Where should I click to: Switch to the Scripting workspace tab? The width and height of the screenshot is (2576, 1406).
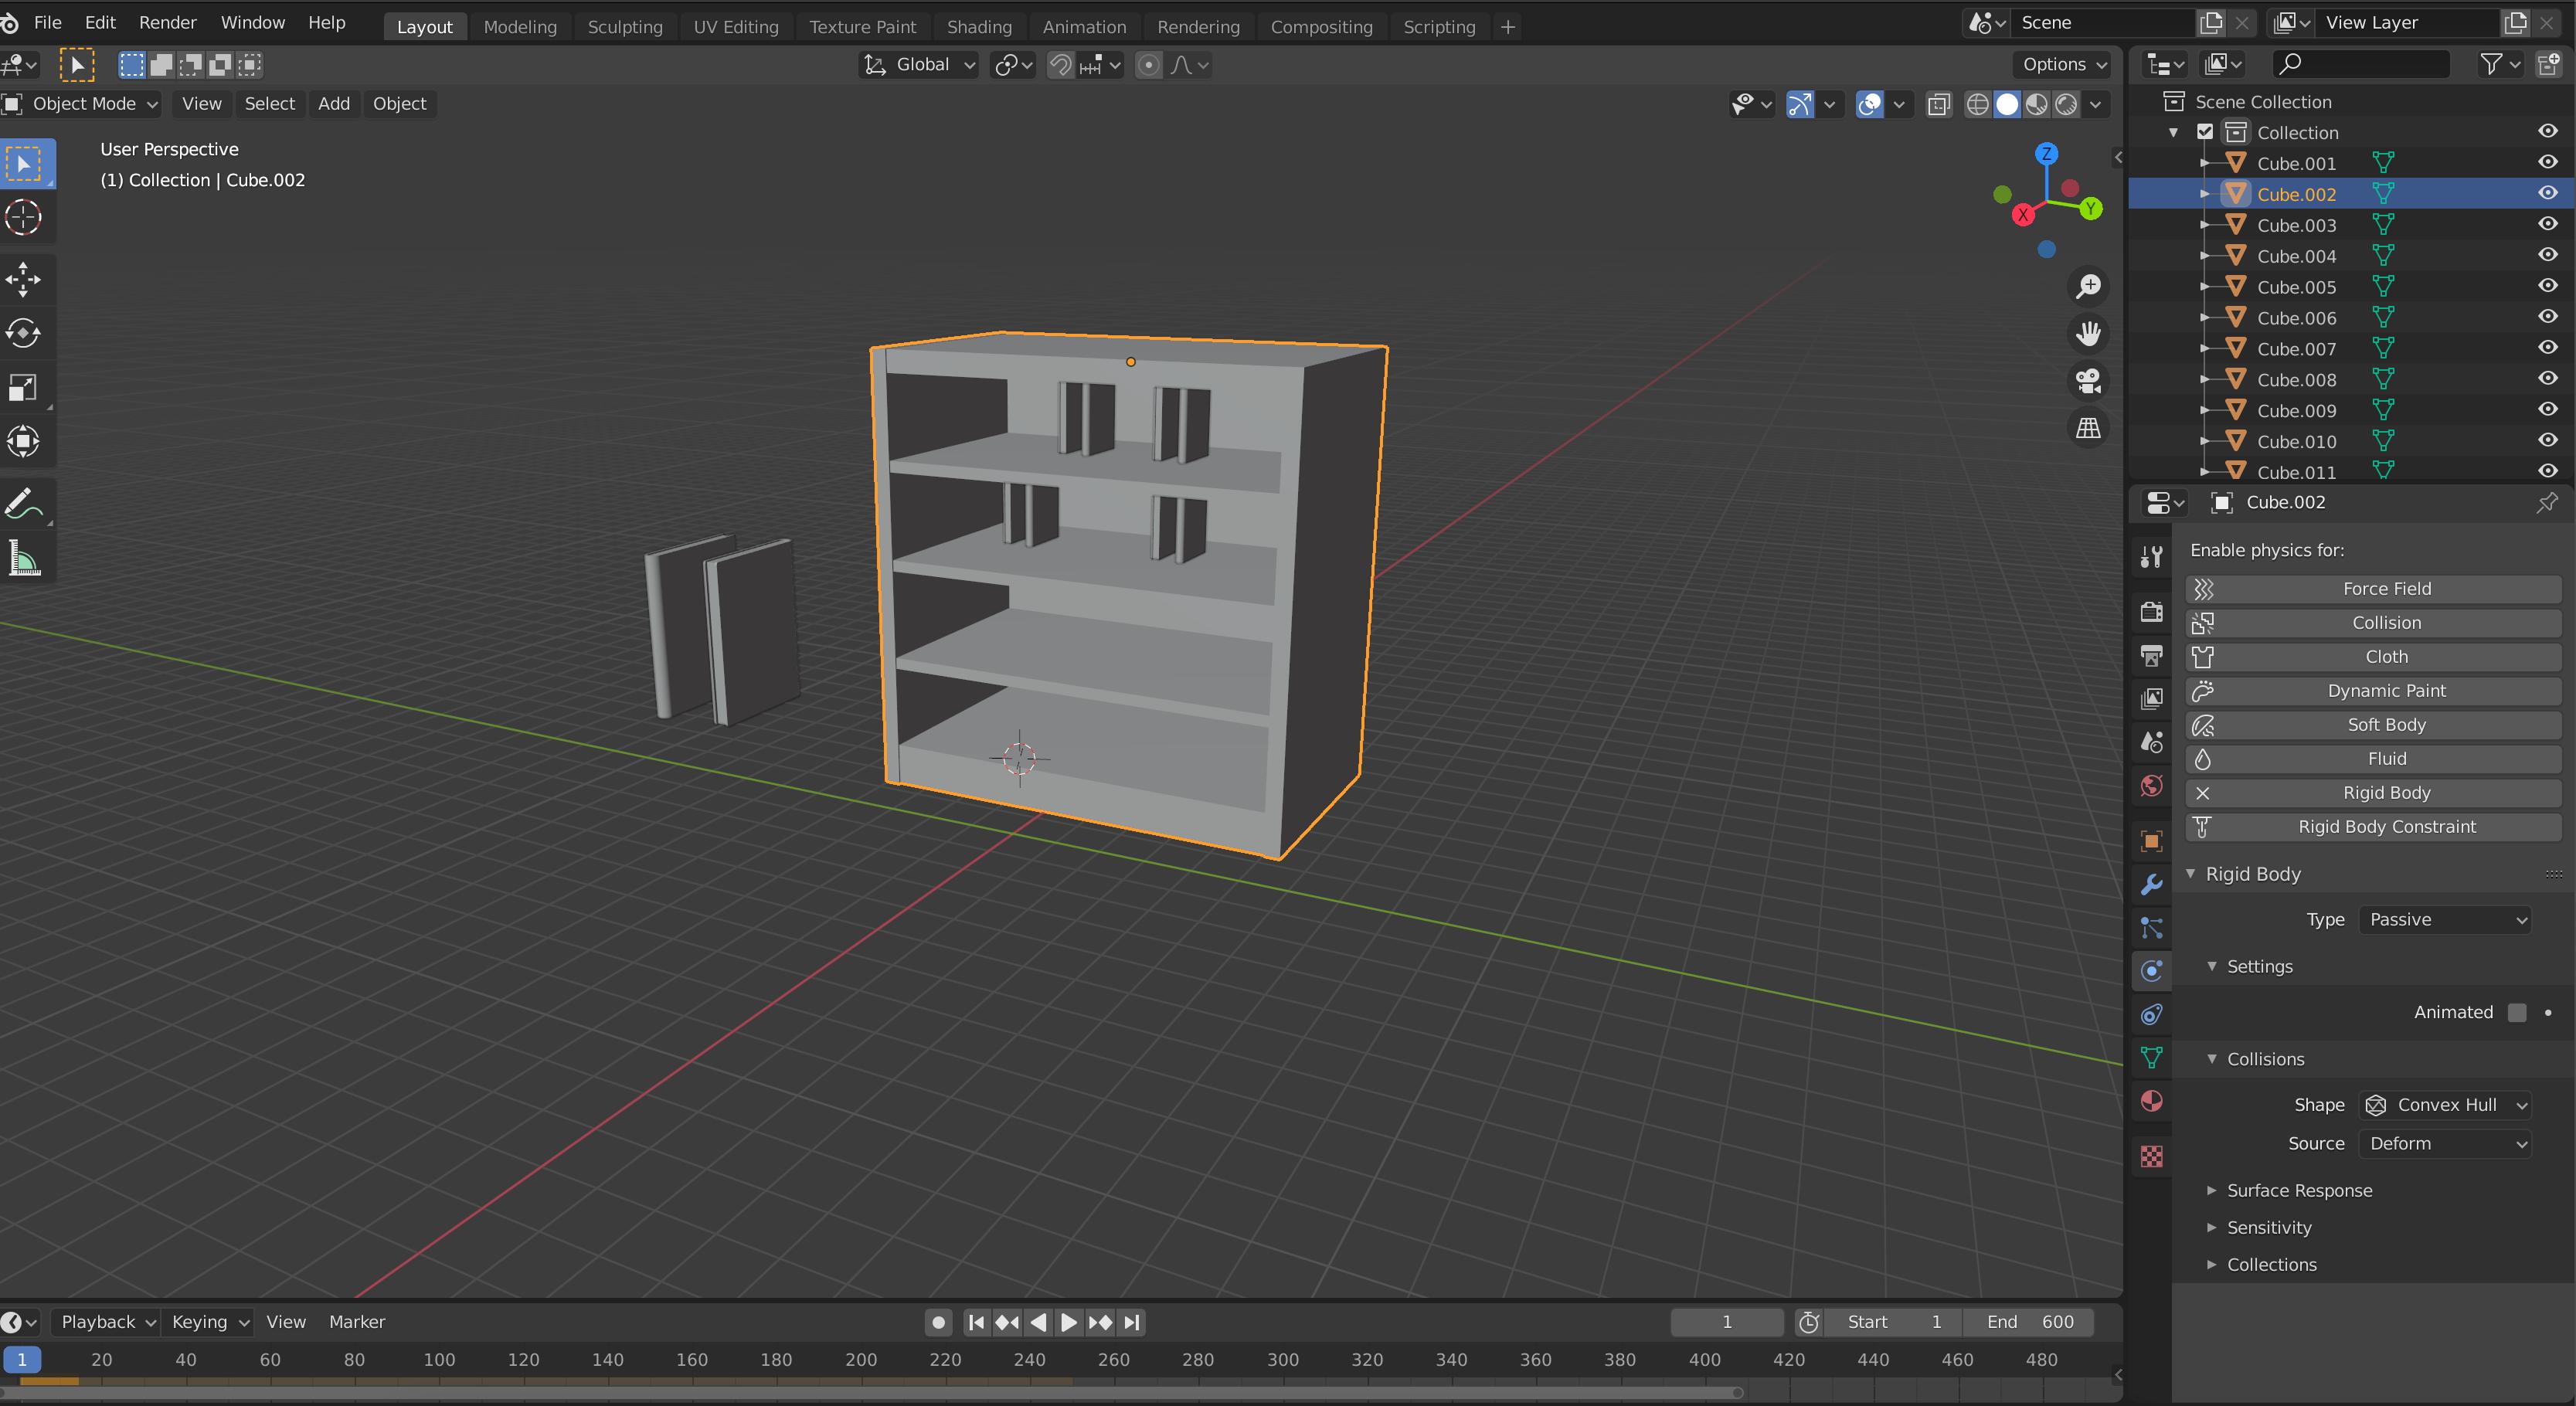tap(1439, 27)
